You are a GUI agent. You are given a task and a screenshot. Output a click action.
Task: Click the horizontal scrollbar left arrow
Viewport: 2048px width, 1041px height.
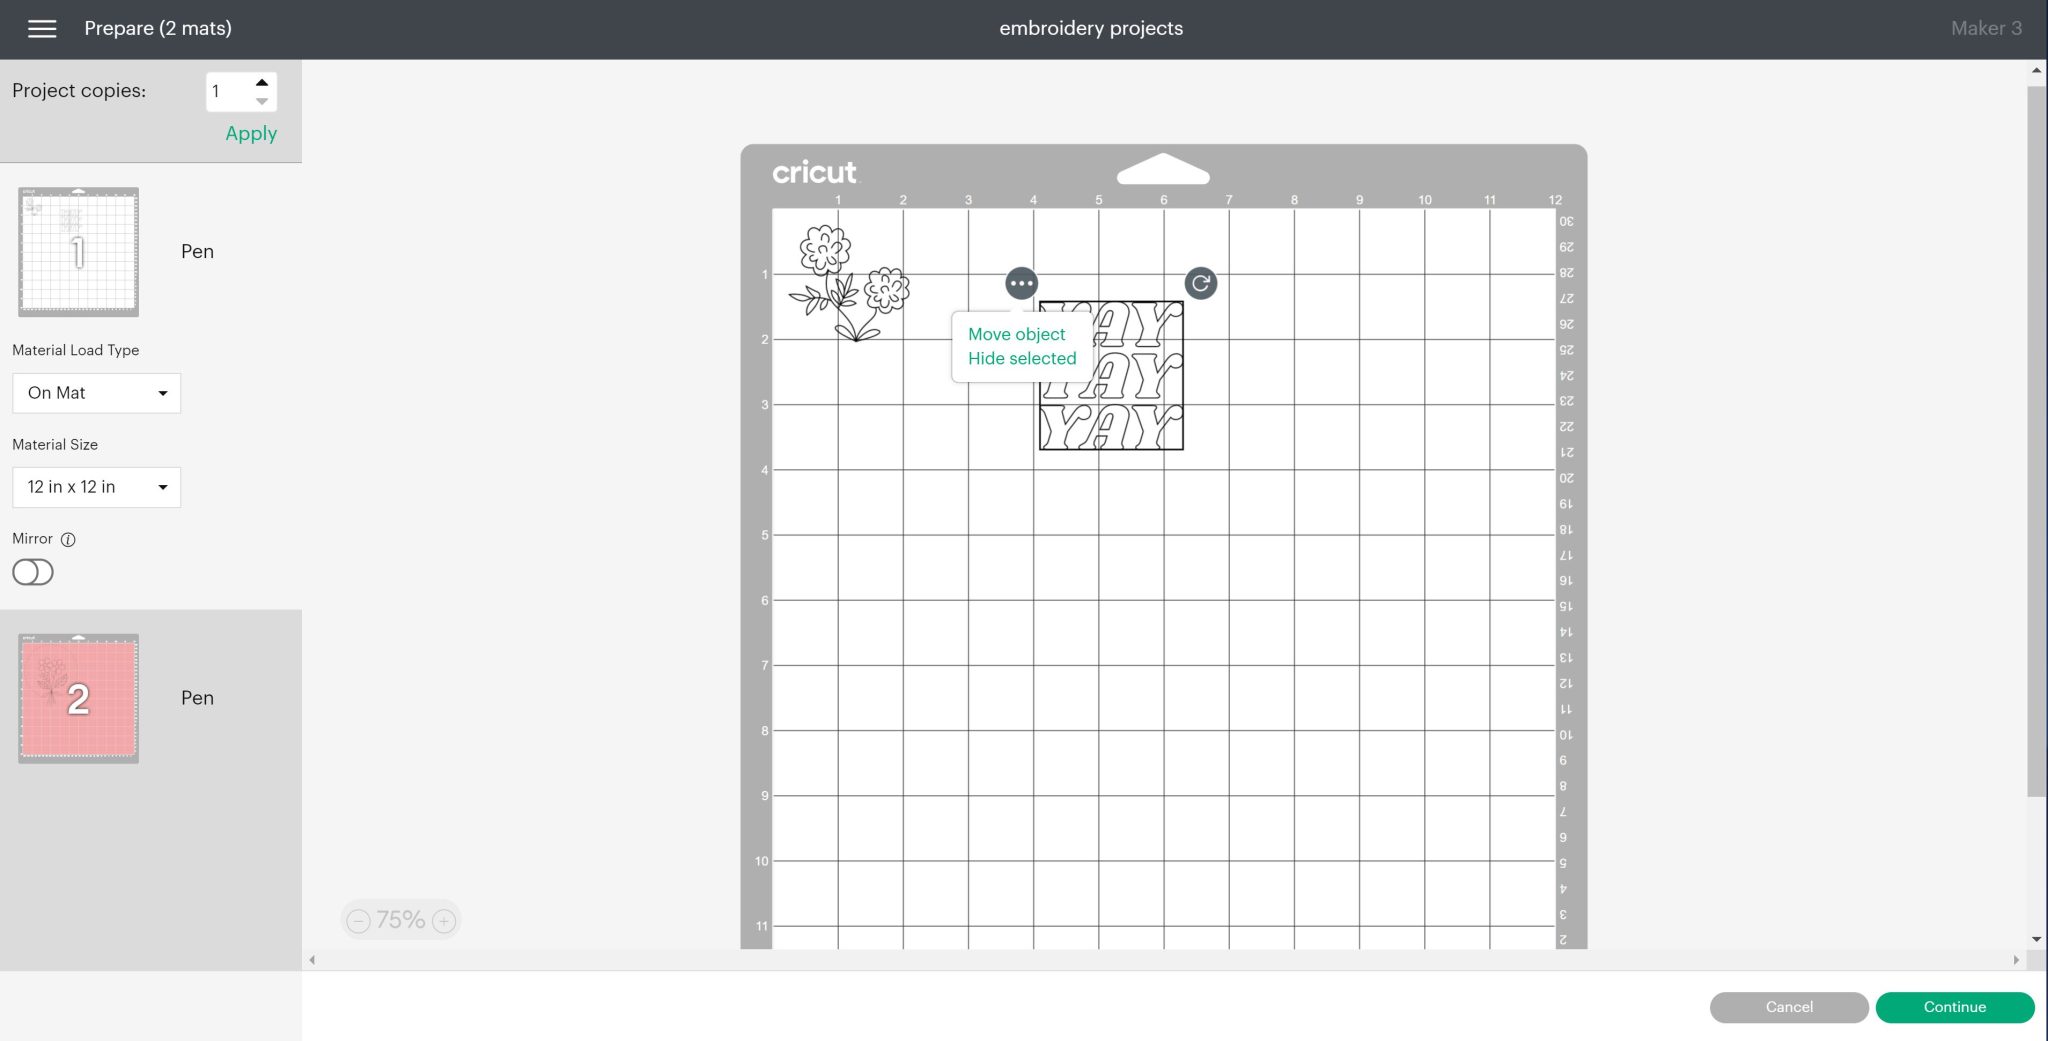312,960
